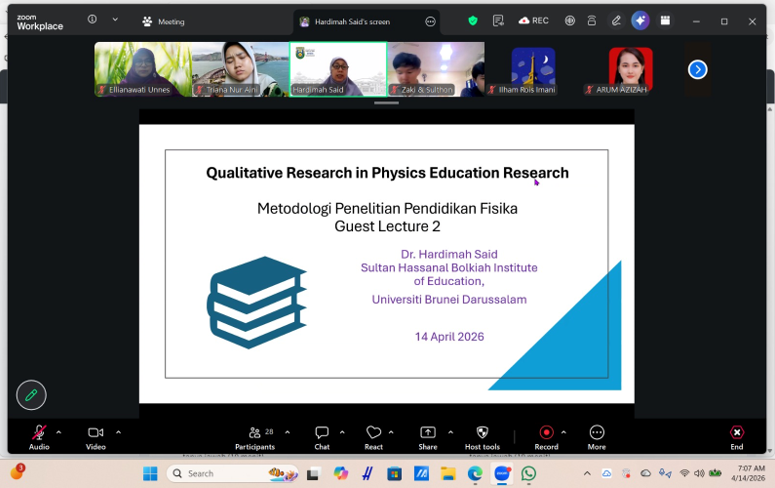Image resolution: width=775 pixels, height=488 pixels.
Task: Open Hardimah Said's screen share options
Action: click(430, 21)
